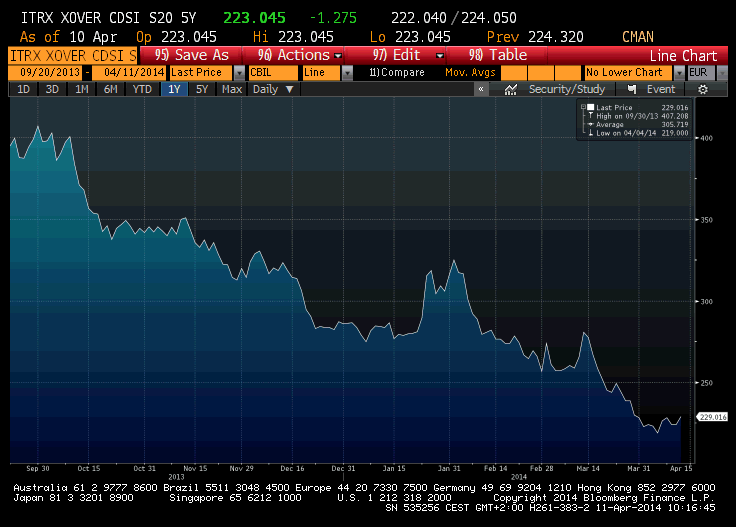Select the 1M range tab
The height and width of the screenshot is (527, 736).
[x=82, y=89]
